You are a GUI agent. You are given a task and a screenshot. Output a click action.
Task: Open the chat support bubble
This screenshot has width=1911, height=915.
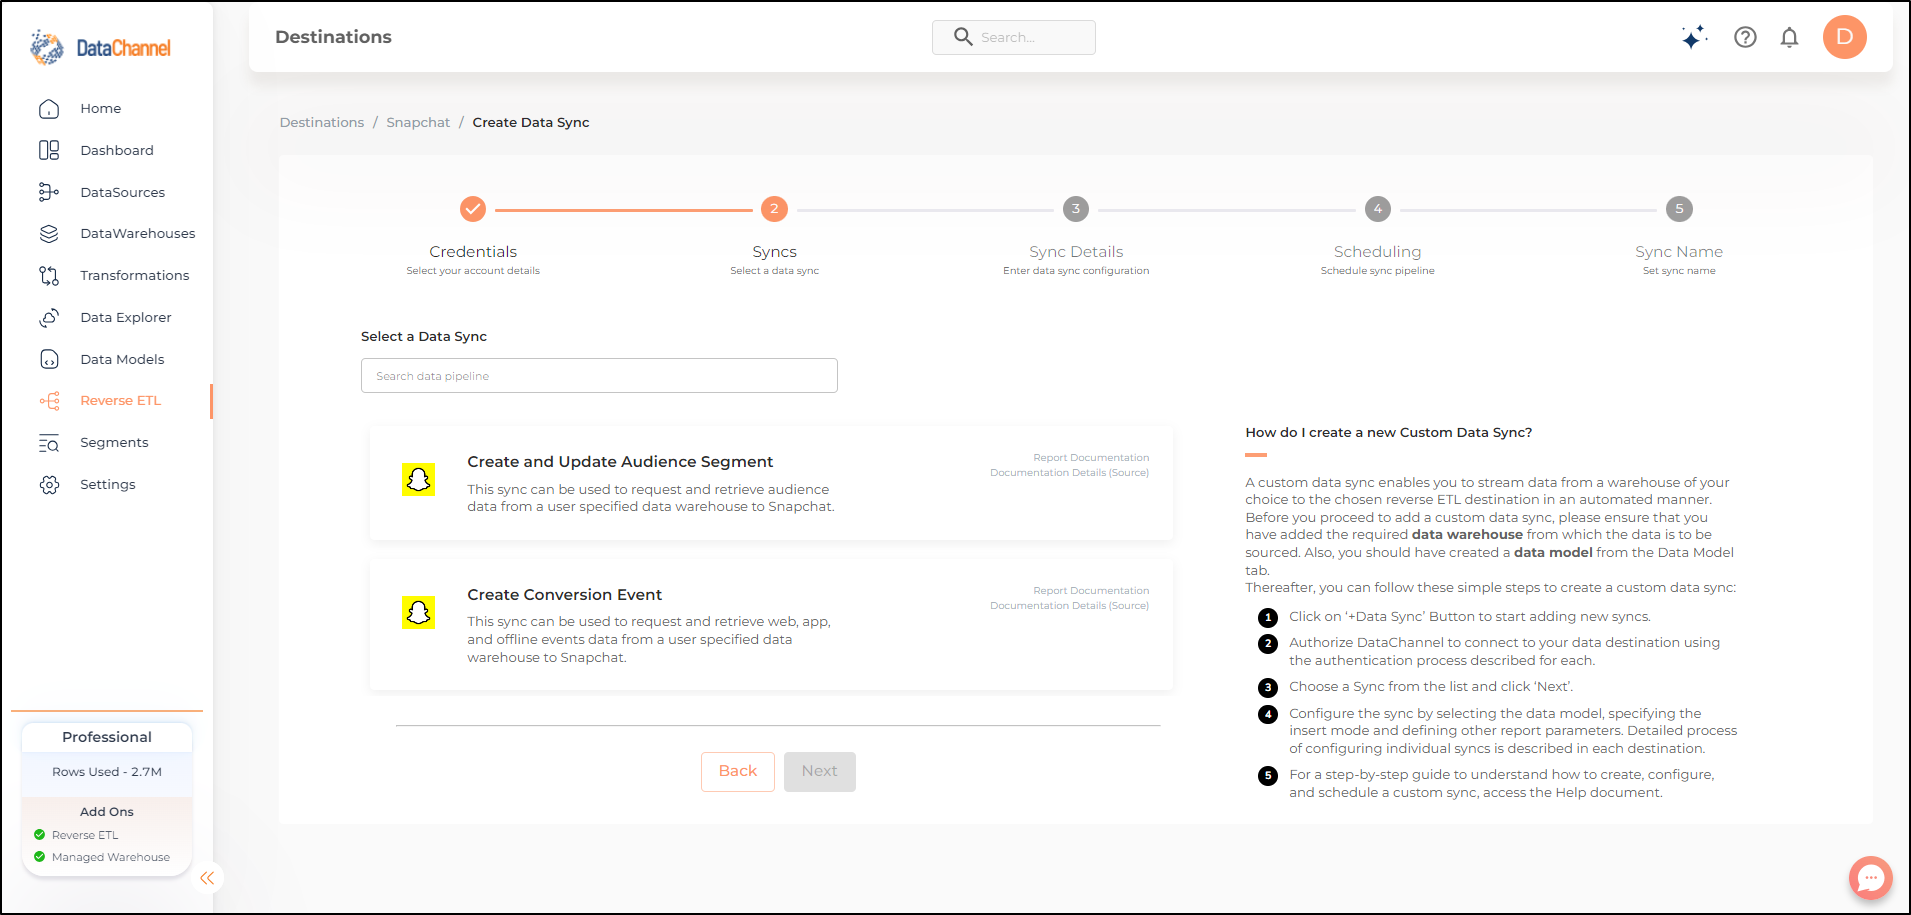point(1870,878)
